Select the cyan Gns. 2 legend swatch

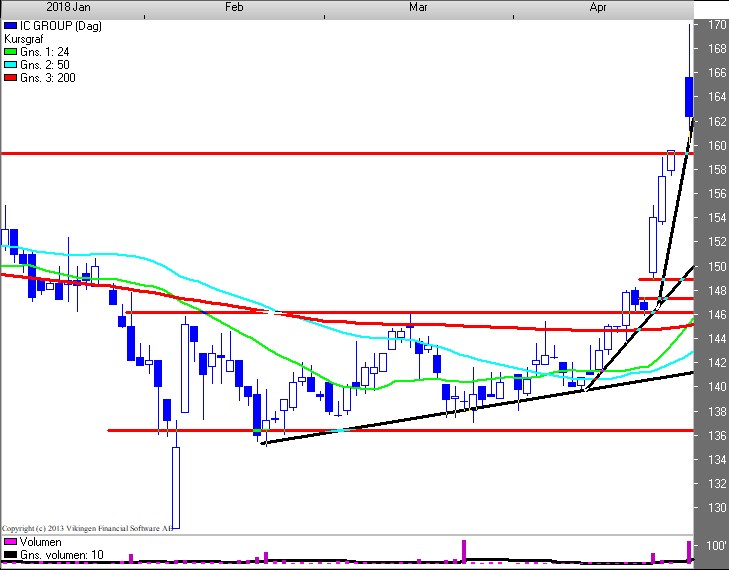pos(10,64)
